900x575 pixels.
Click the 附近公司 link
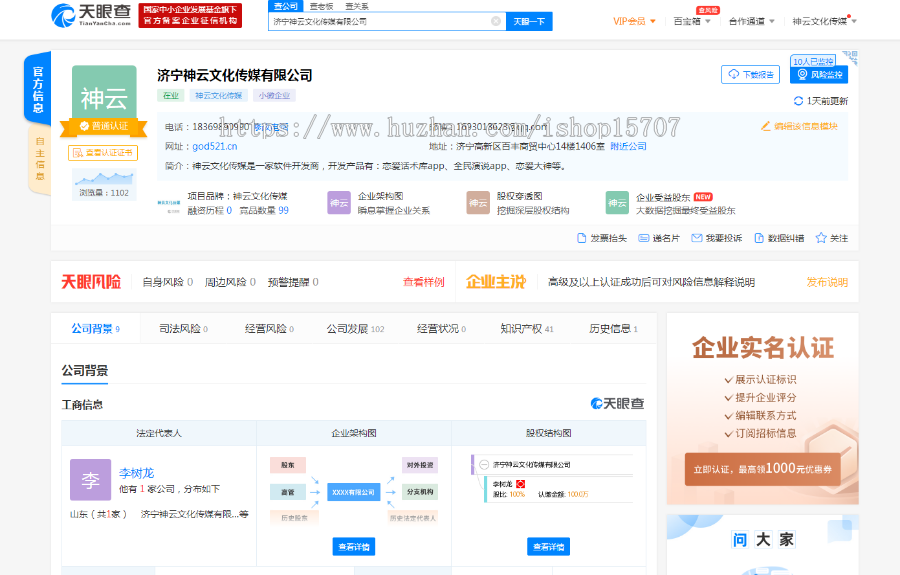[x=629, y=146]
